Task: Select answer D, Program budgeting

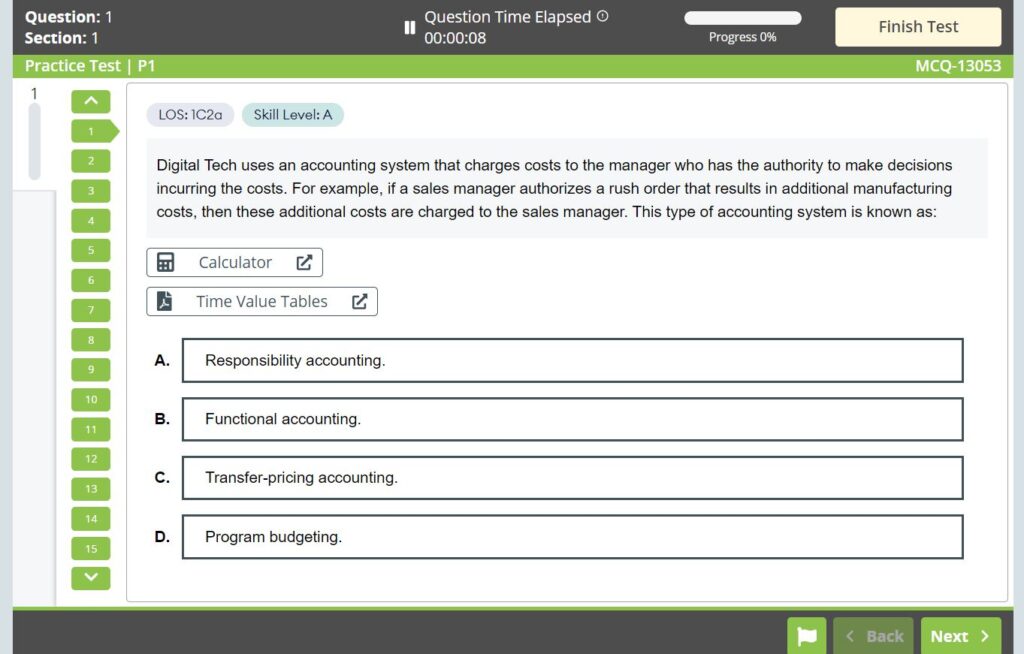Action: coord(572,537)
